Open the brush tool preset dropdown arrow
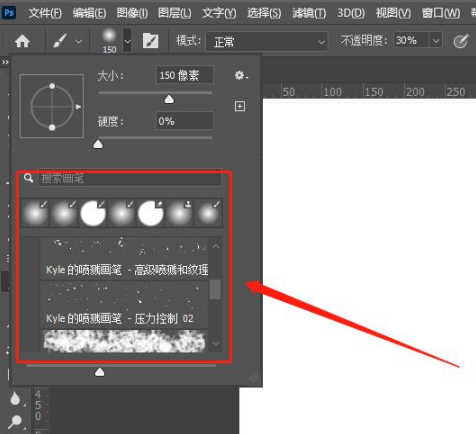The height and width of the screenshot is (434, 476). click(x=79, y=42)
